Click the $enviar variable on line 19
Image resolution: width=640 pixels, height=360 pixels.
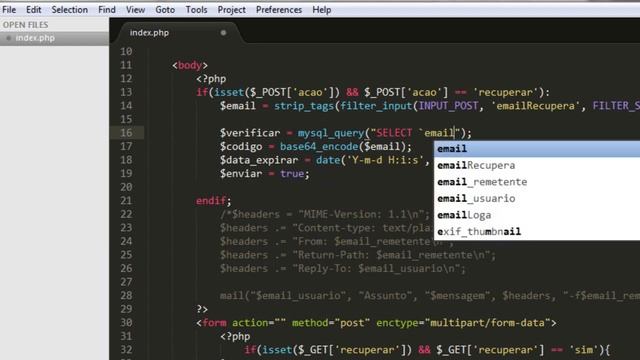point(241,173)
